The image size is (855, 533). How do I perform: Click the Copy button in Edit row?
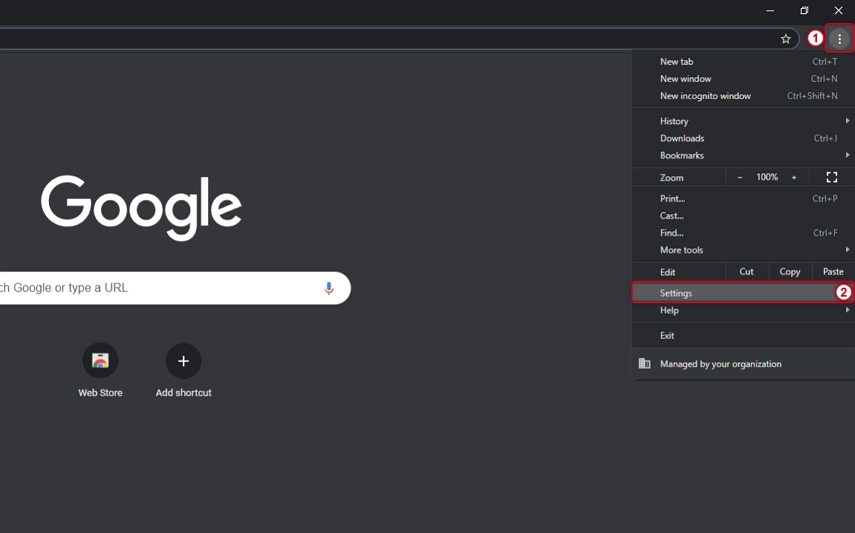point(790,272)
